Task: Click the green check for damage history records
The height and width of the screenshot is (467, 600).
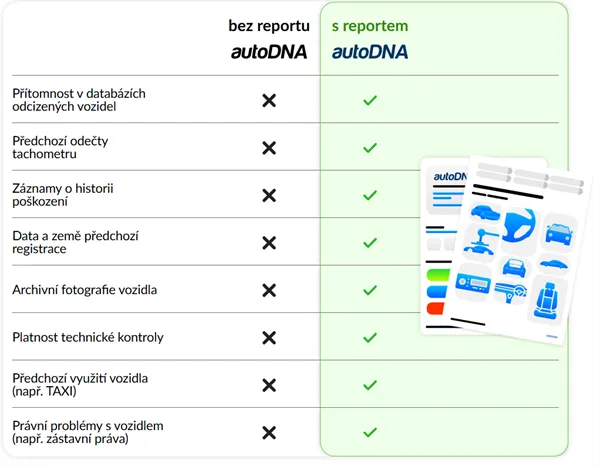Action: [x=369, y=195]
